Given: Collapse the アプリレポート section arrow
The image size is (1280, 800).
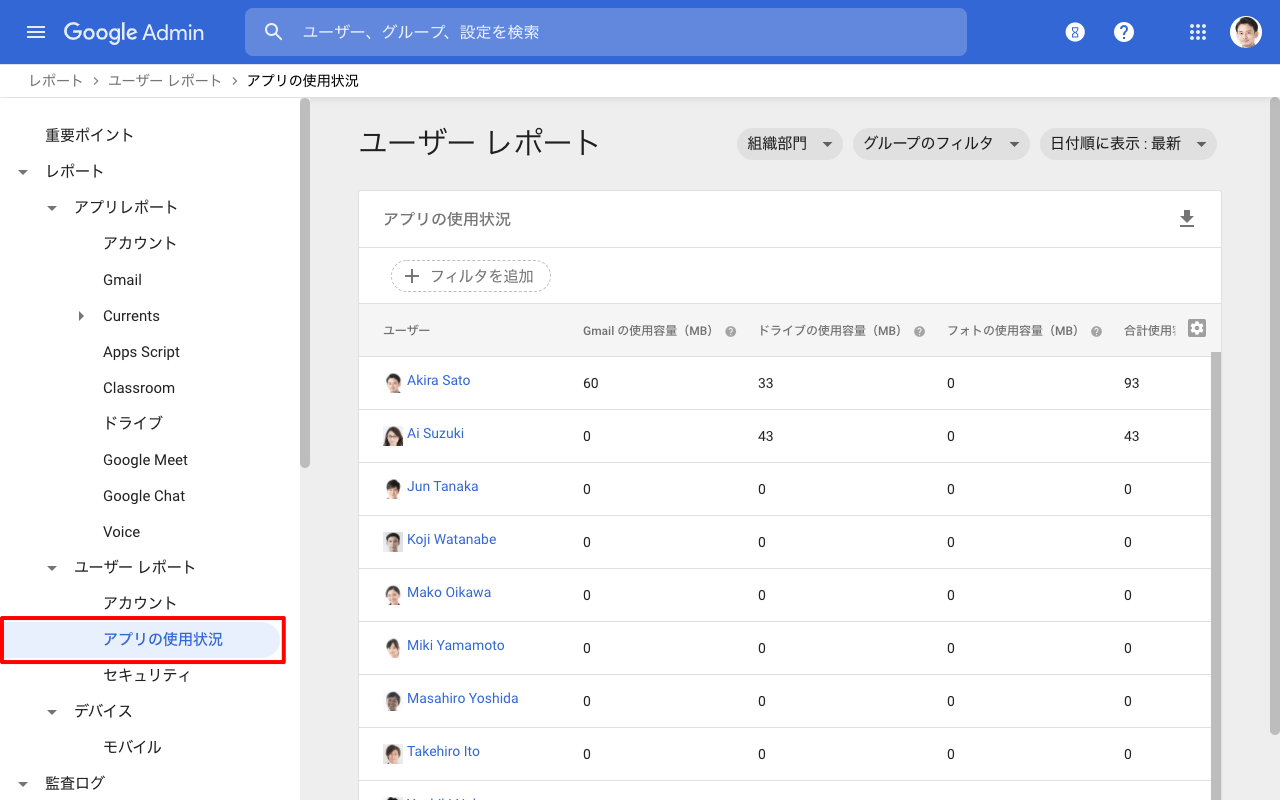Looking at the screenshot, I should pos(52,208).
